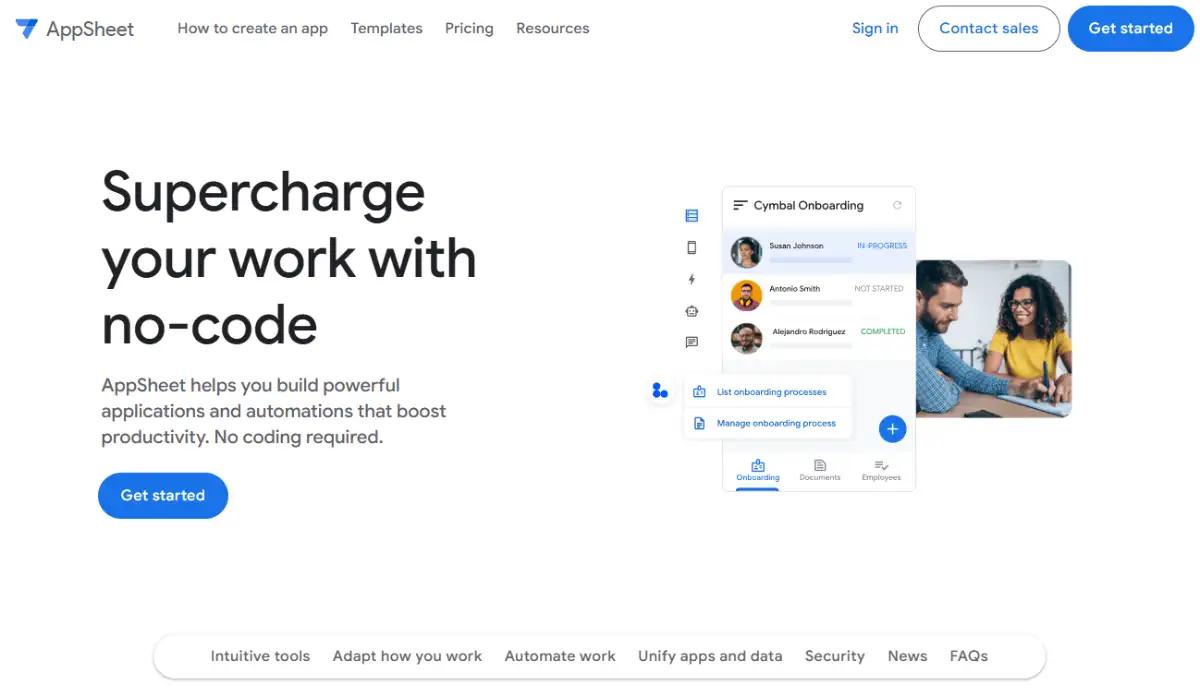The width and height of the screenshot is (1200, 697).
Task: Click the Sign in link
Action: tap(875, 28)
